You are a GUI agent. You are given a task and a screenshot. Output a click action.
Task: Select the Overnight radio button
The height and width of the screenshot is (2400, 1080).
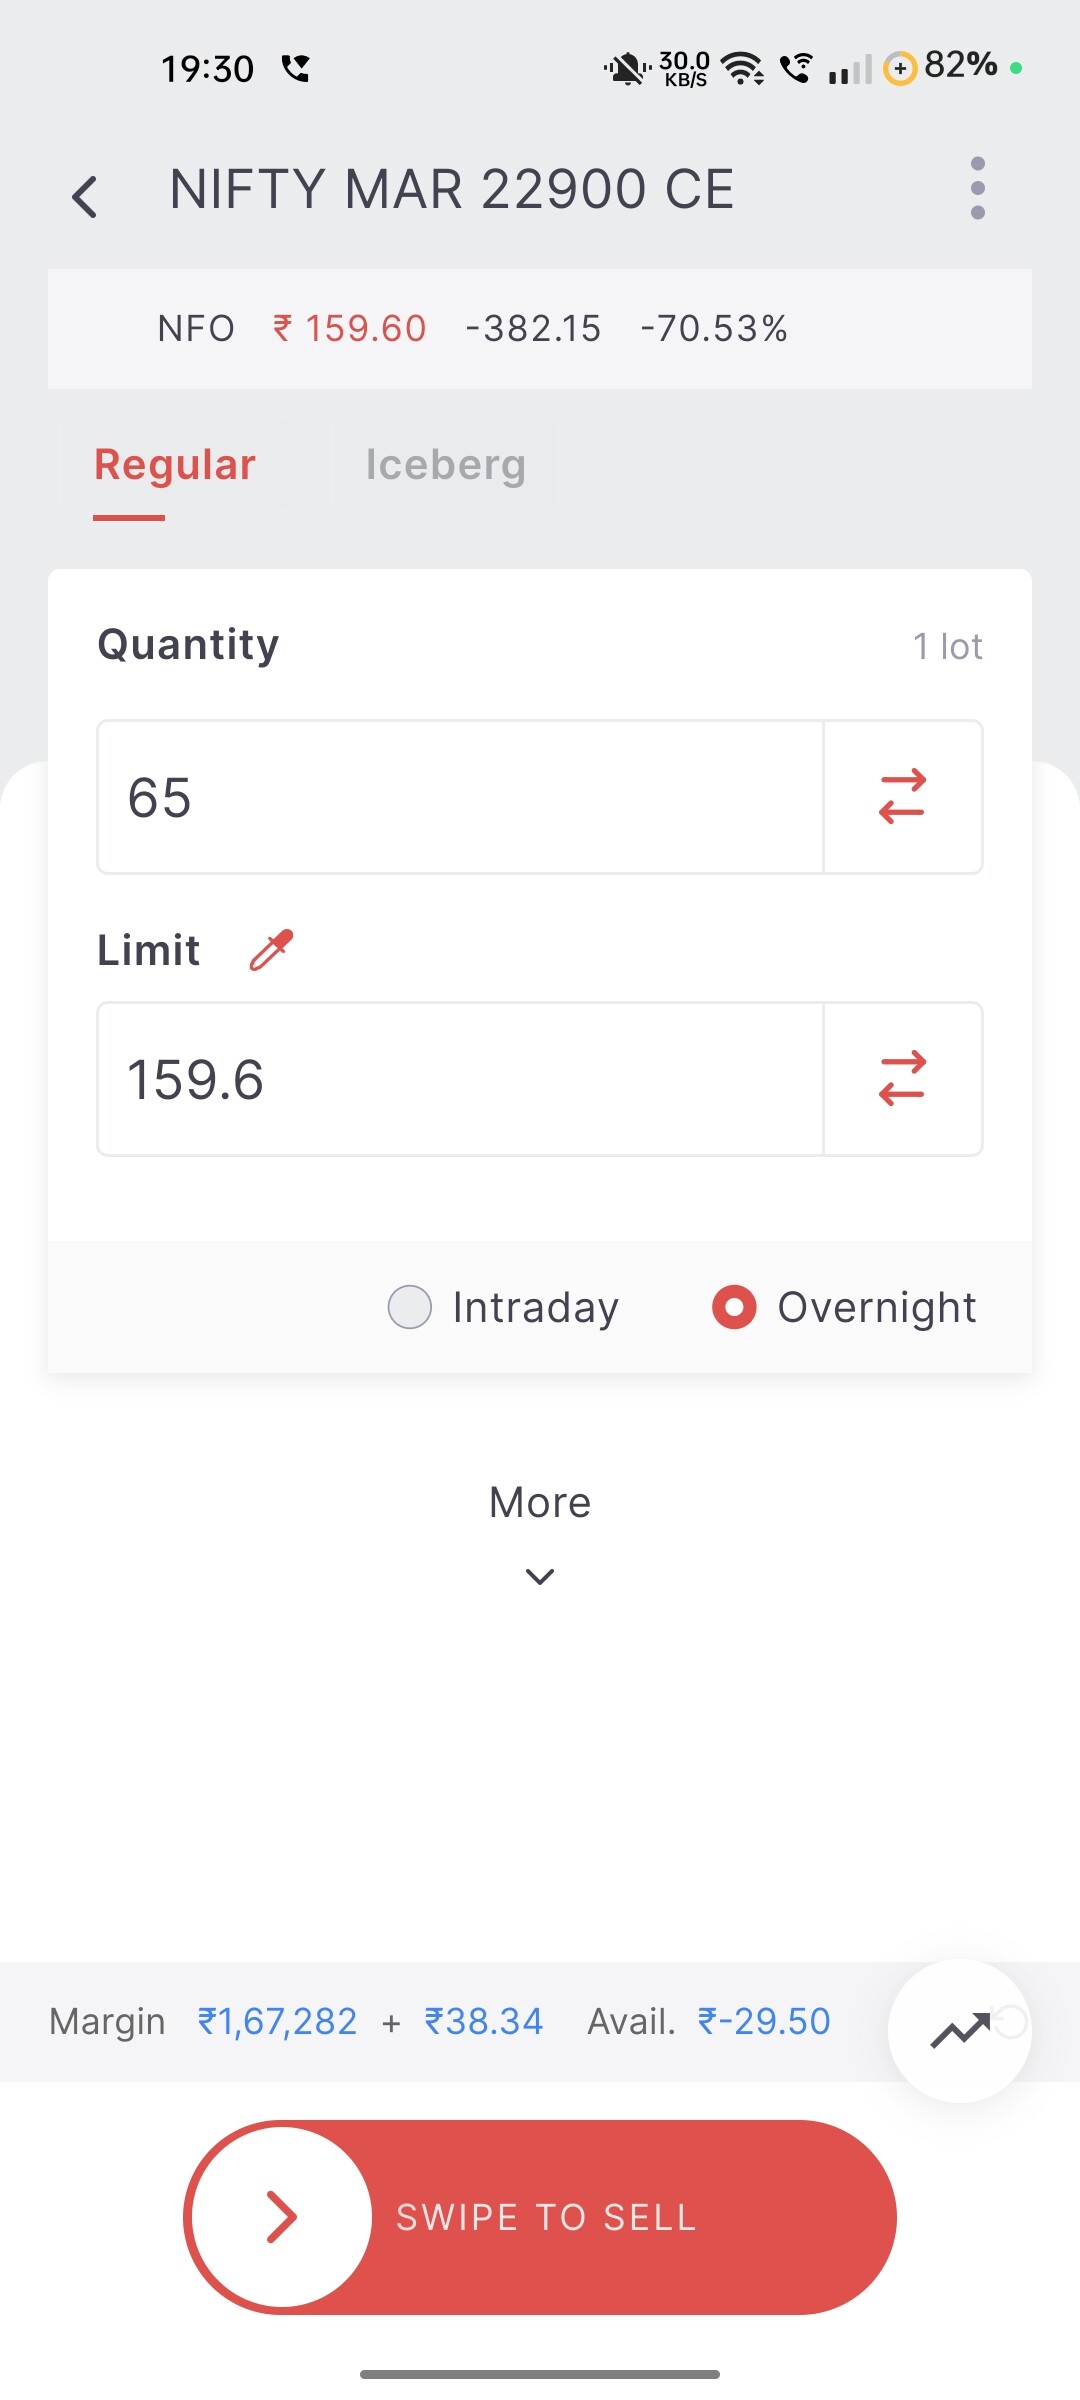pyautogui.click(x=734, y=1307)
